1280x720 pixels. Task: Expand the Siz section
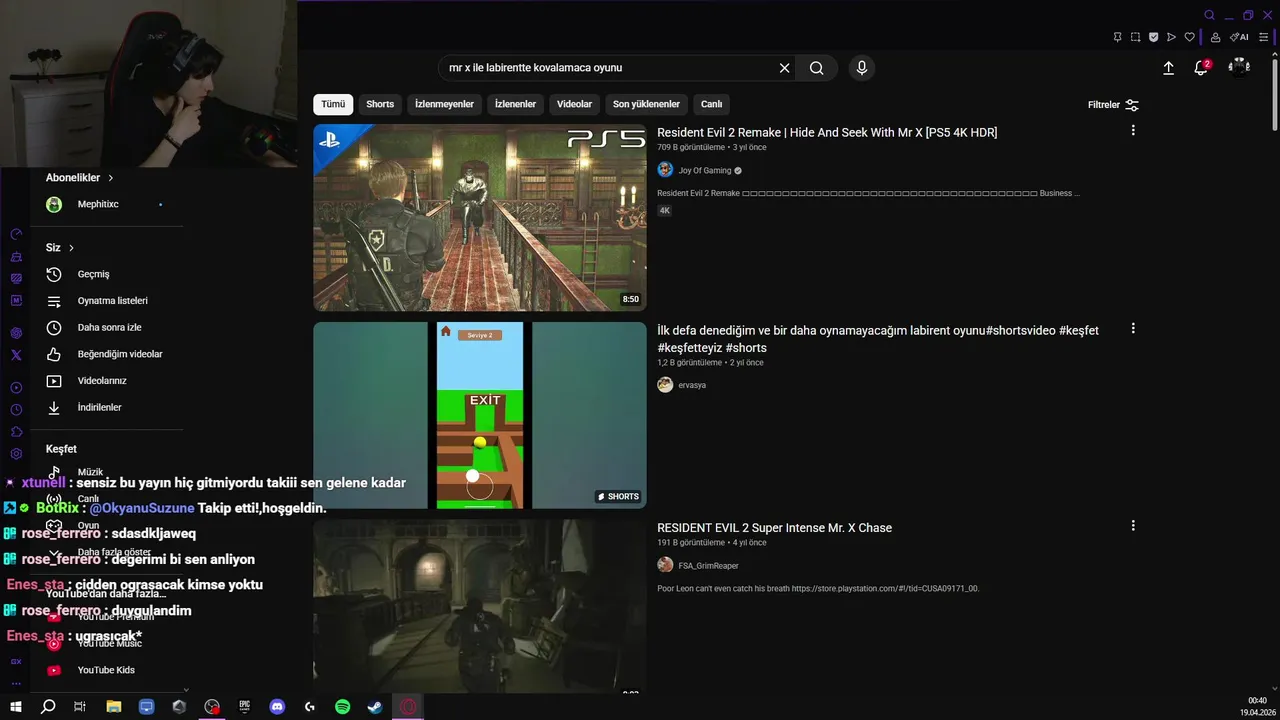point(60,248)
